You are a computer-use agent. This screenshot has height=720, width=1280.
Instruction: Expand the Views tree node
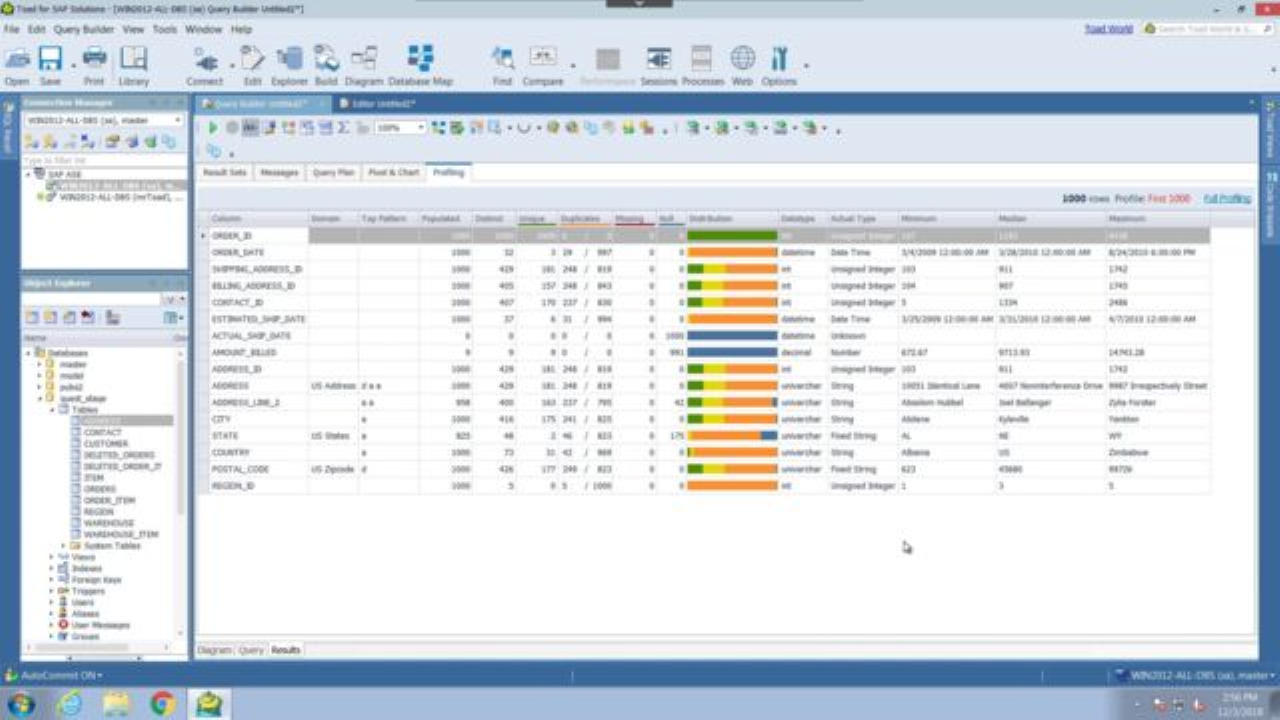tap(52, 557)
